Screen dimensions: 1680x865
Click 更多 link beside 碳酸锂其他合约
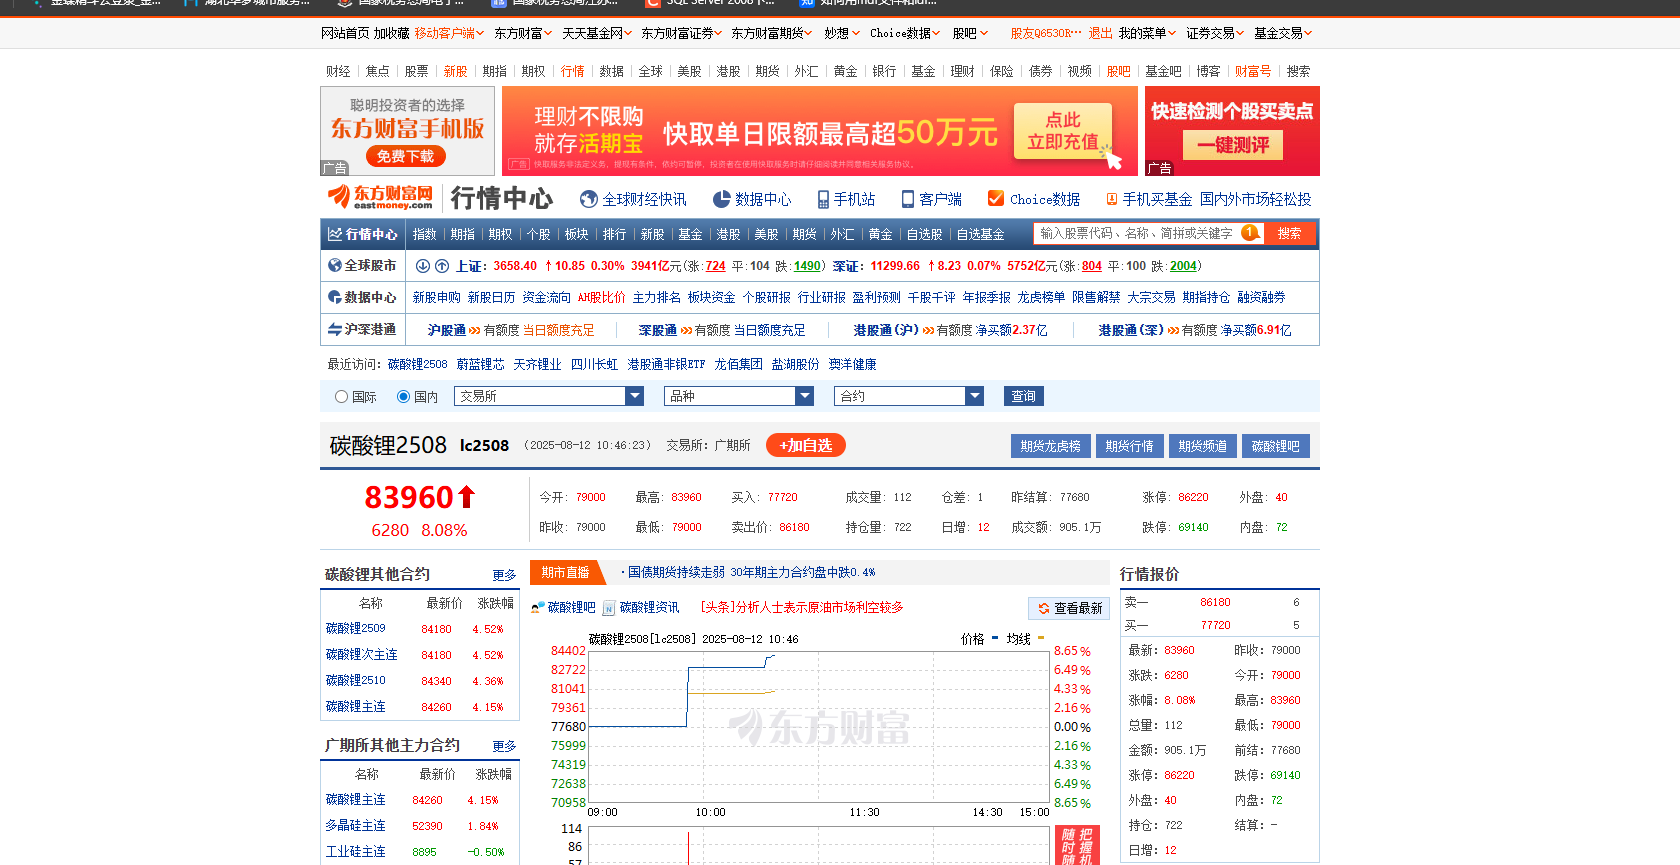pos(504,575)
